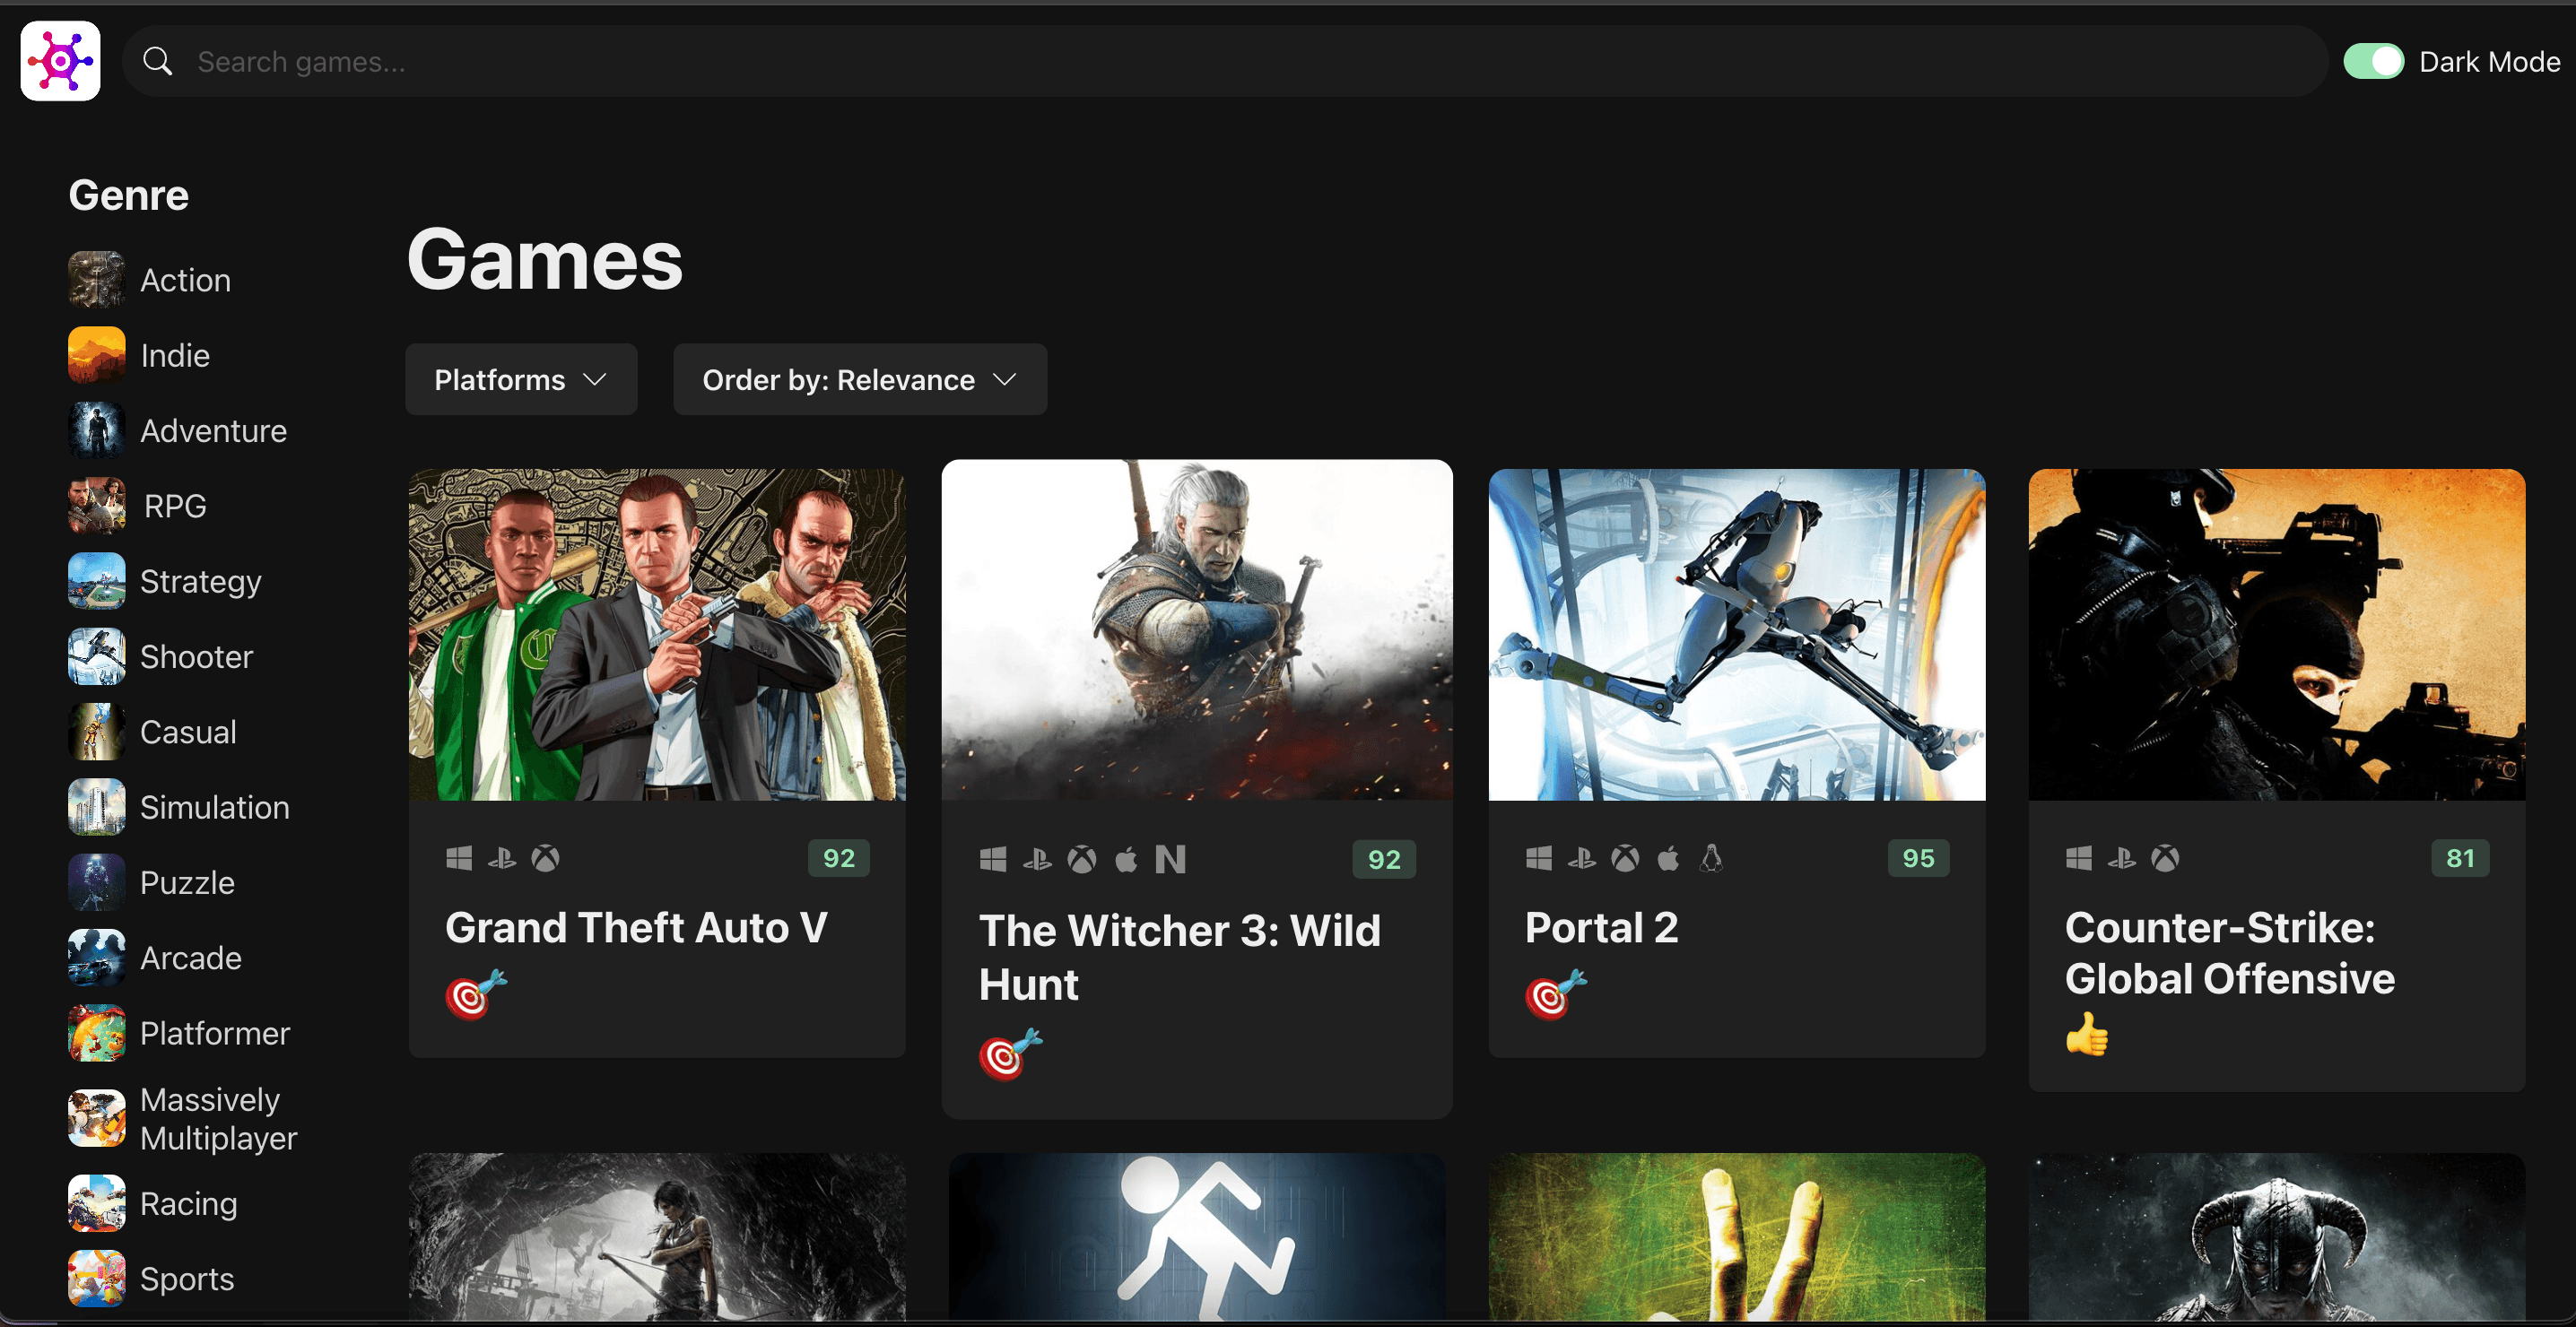
Task: Open the Skyrim helmet cover thumbnail
Action: click(2277, 1237)
